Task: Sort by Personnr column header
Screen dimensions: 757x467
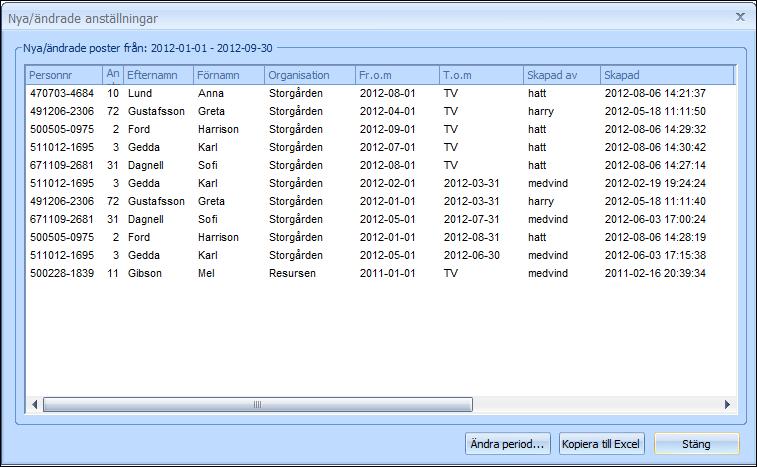Action: point(64,75)
